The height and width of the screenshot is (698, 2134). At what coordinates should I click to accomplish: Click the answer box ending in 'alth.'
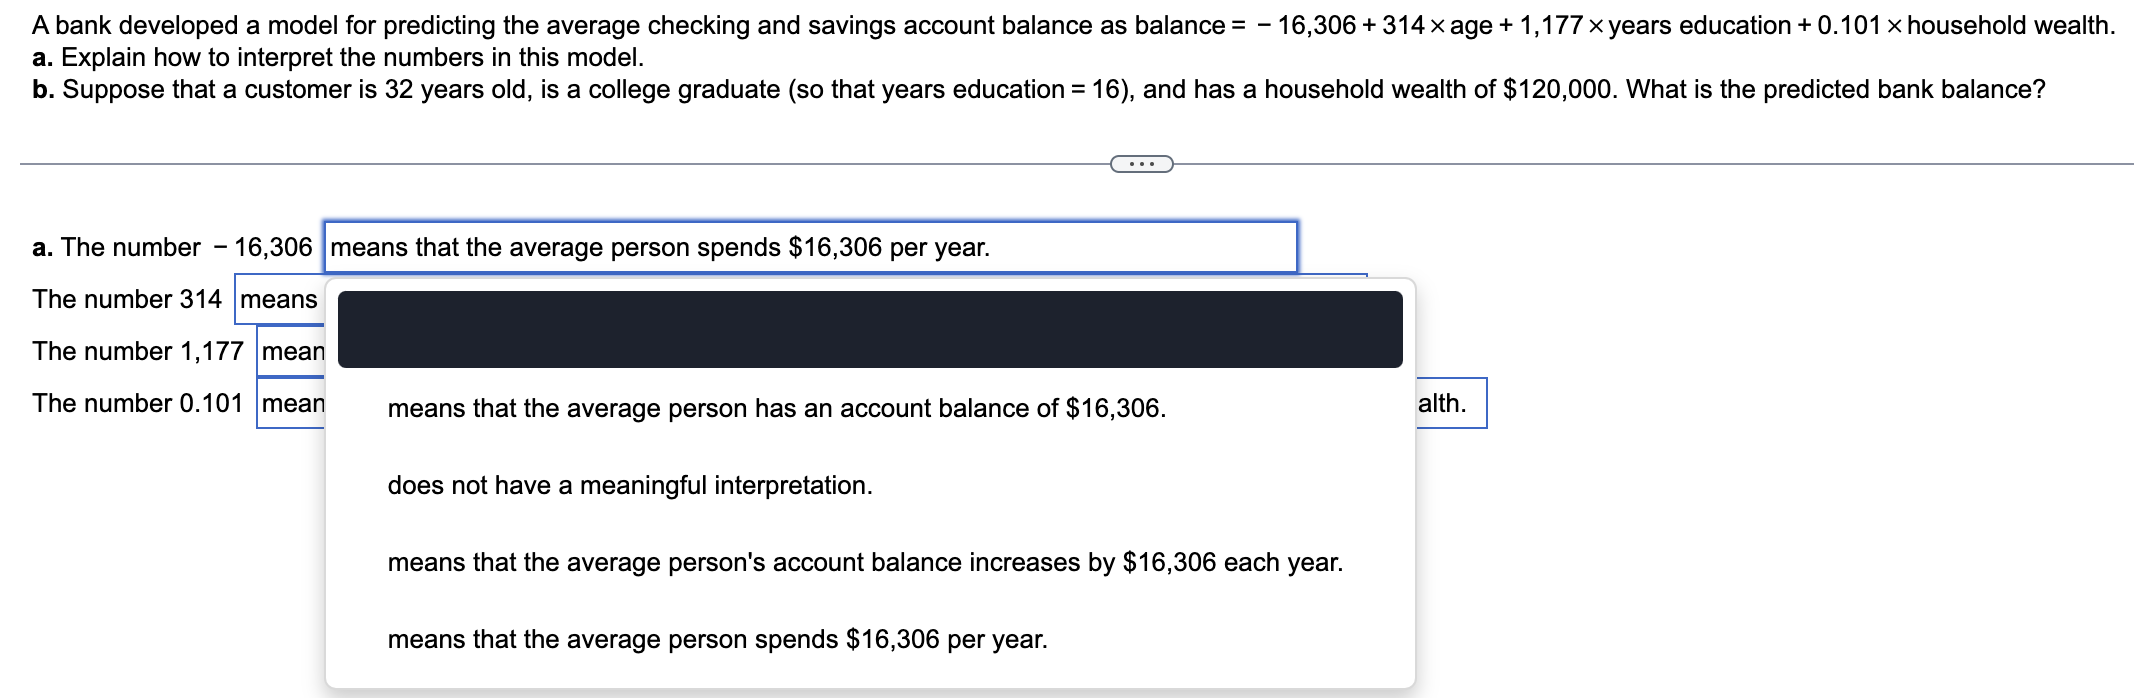coord(1448,403)
